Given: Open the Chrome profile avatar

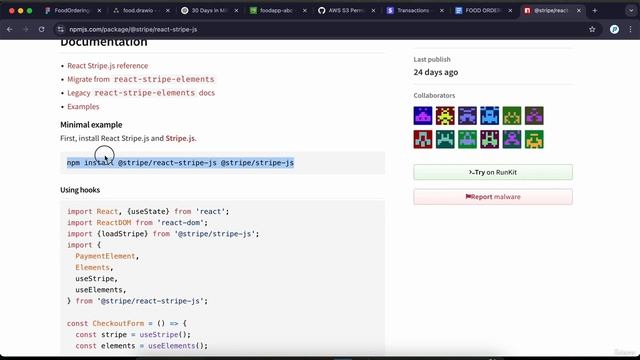Looking at the screenshot, I should tap(614, 29).
